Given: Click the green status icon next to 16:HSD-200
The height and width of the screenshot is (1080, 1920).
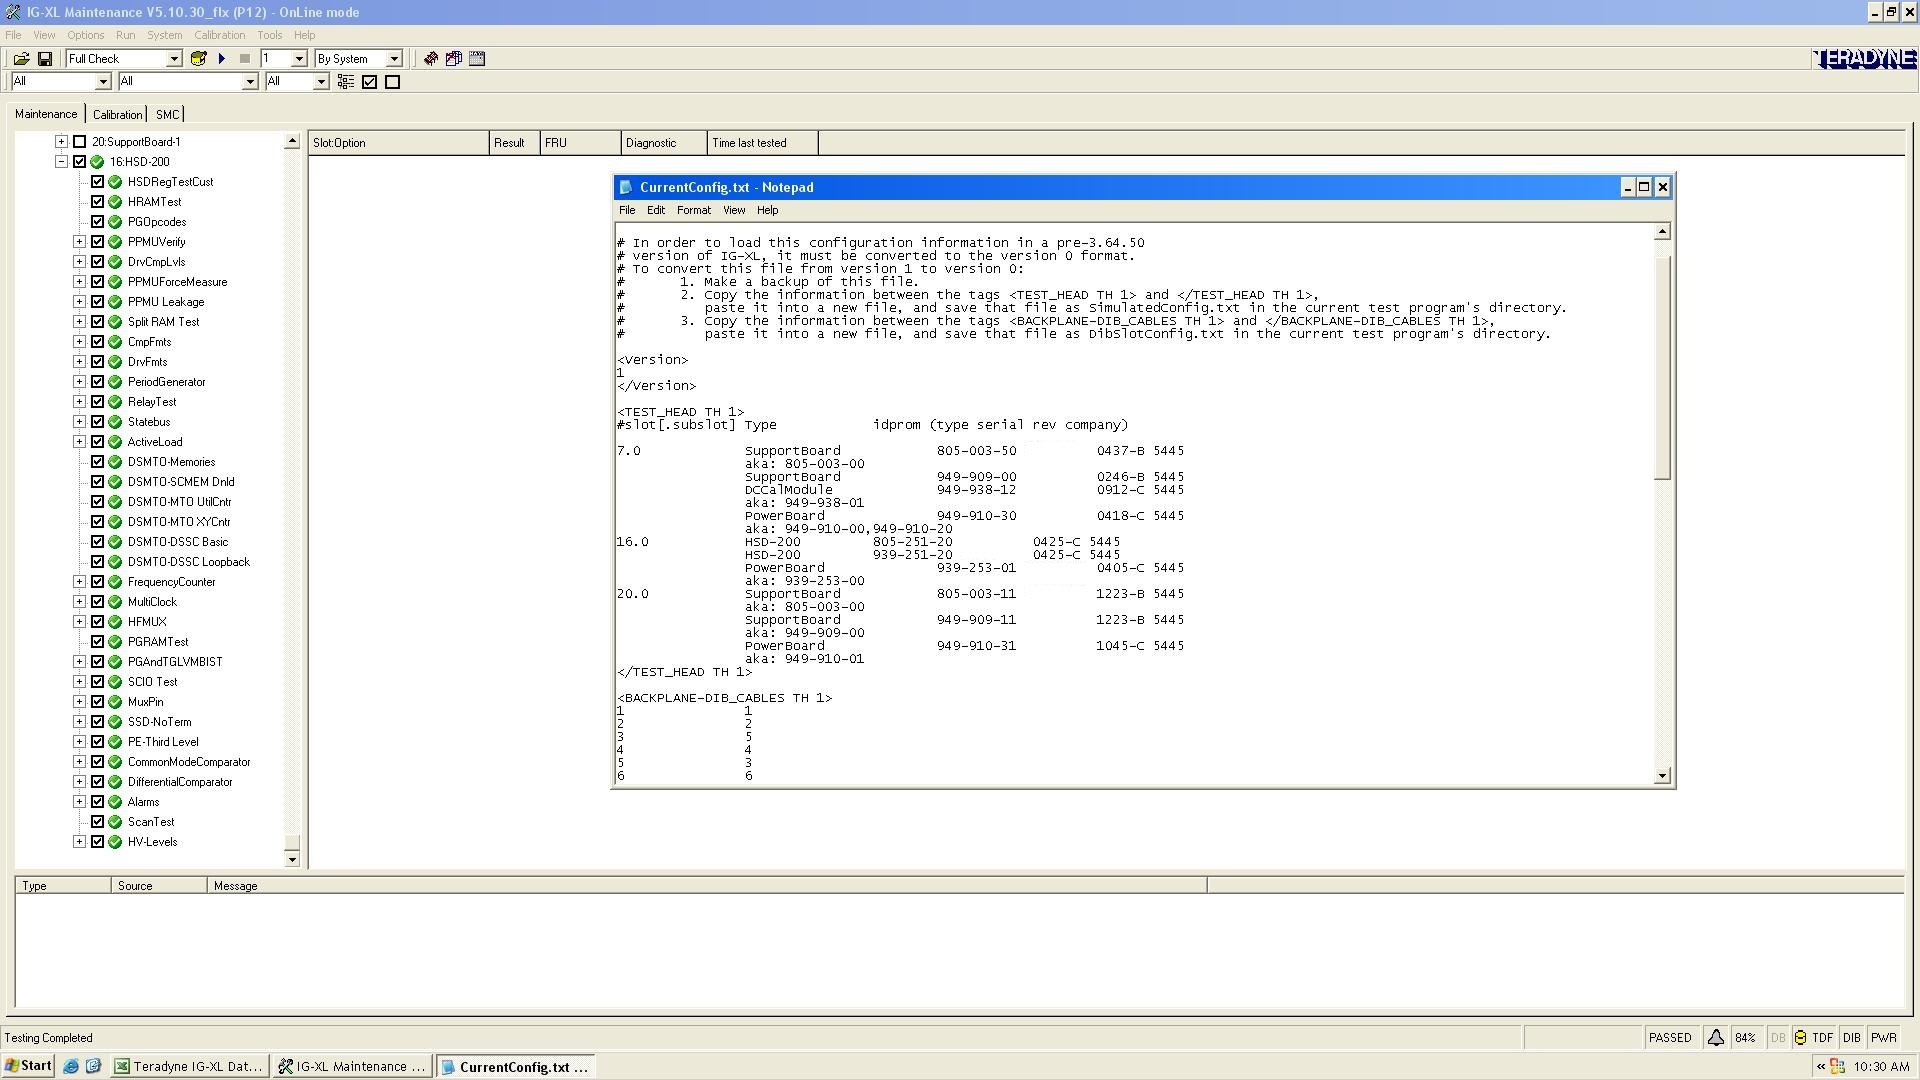Looking at the screenshot, I should pos(97,162).
